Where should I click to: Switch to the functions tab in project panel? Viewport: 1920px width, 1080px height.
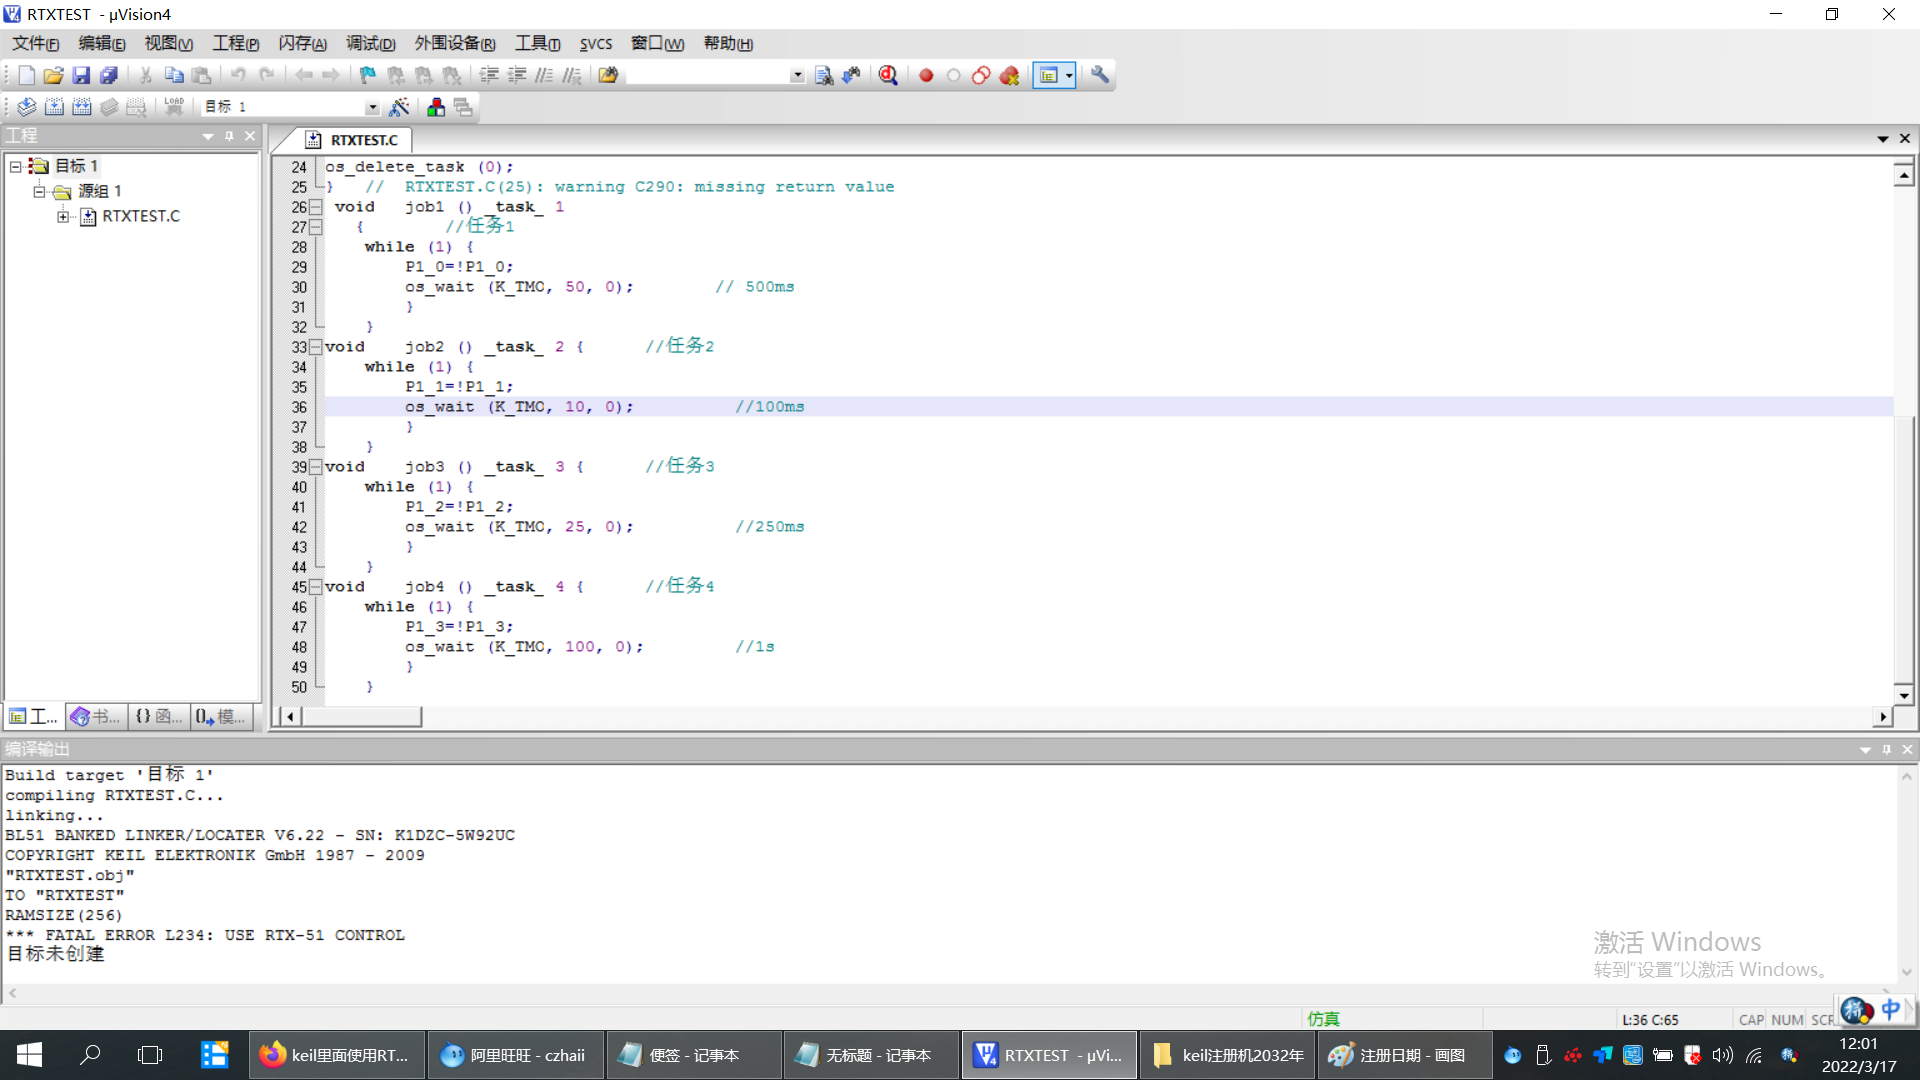tap(159, 716)
